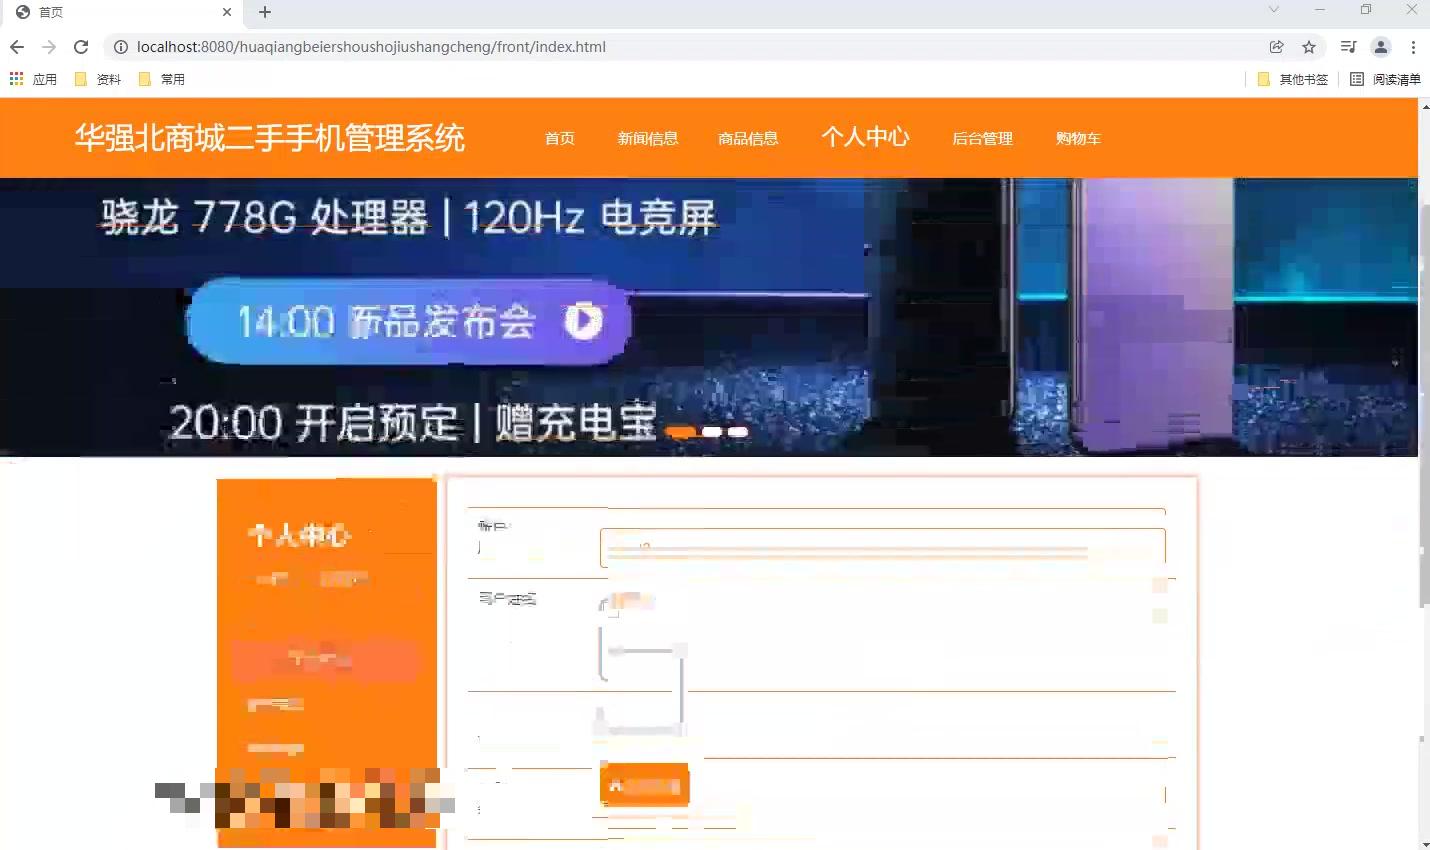Bookmark this page with the star icon
The image size is (1430, 850).
1309,47
